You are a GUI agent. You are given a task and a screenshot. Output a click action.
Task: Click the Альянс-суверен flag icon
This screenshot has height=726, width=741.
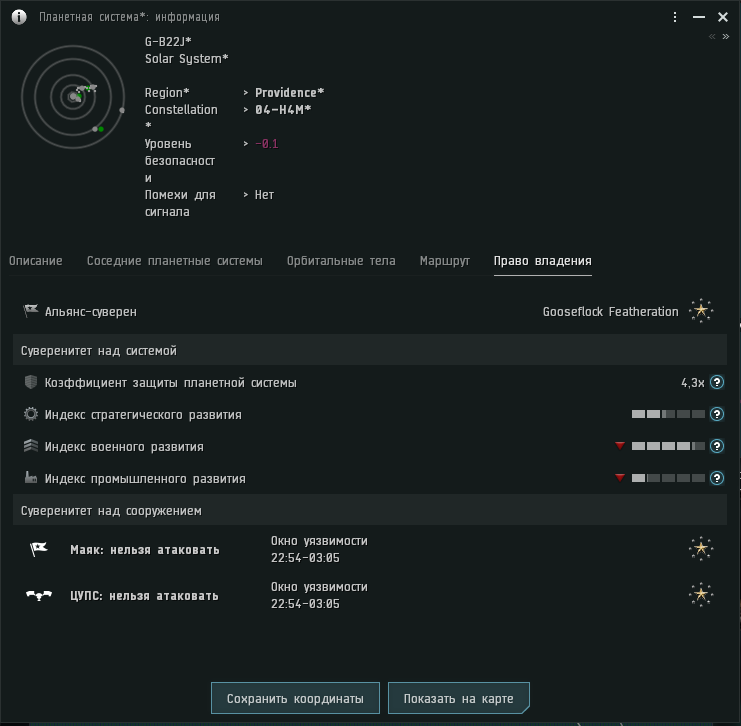[x=31, y=311]
